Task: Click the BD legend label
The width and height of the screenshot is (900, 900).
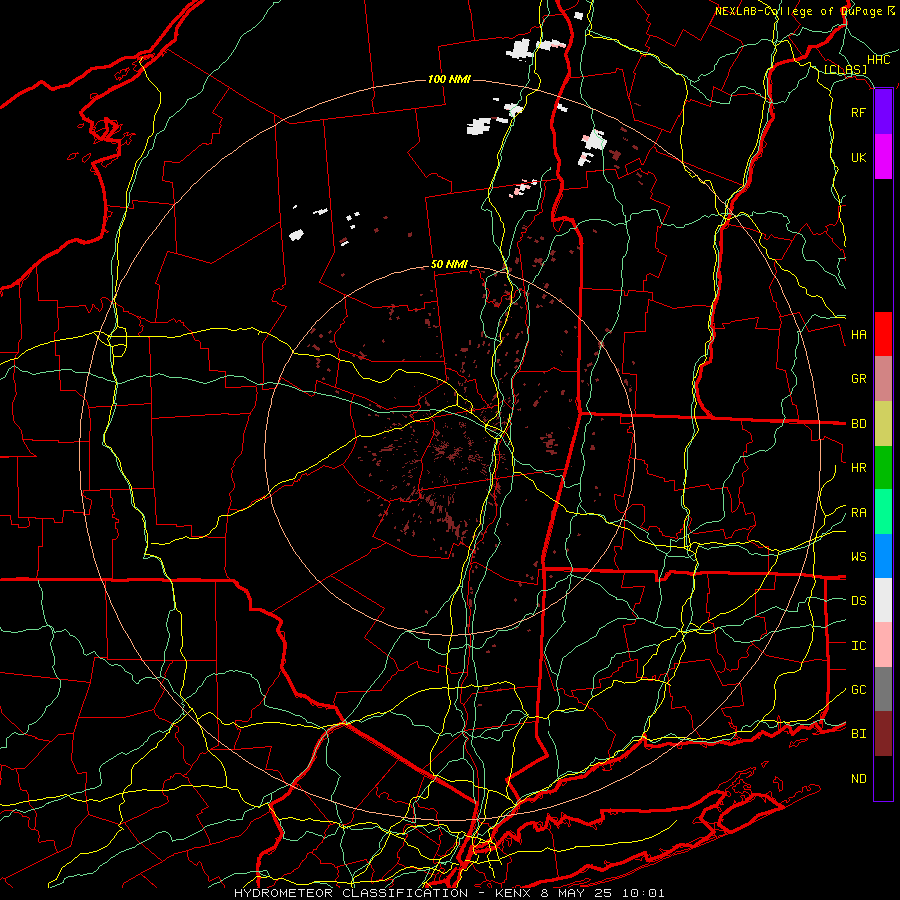Action: pyautogui.click(x=858, y=424)
